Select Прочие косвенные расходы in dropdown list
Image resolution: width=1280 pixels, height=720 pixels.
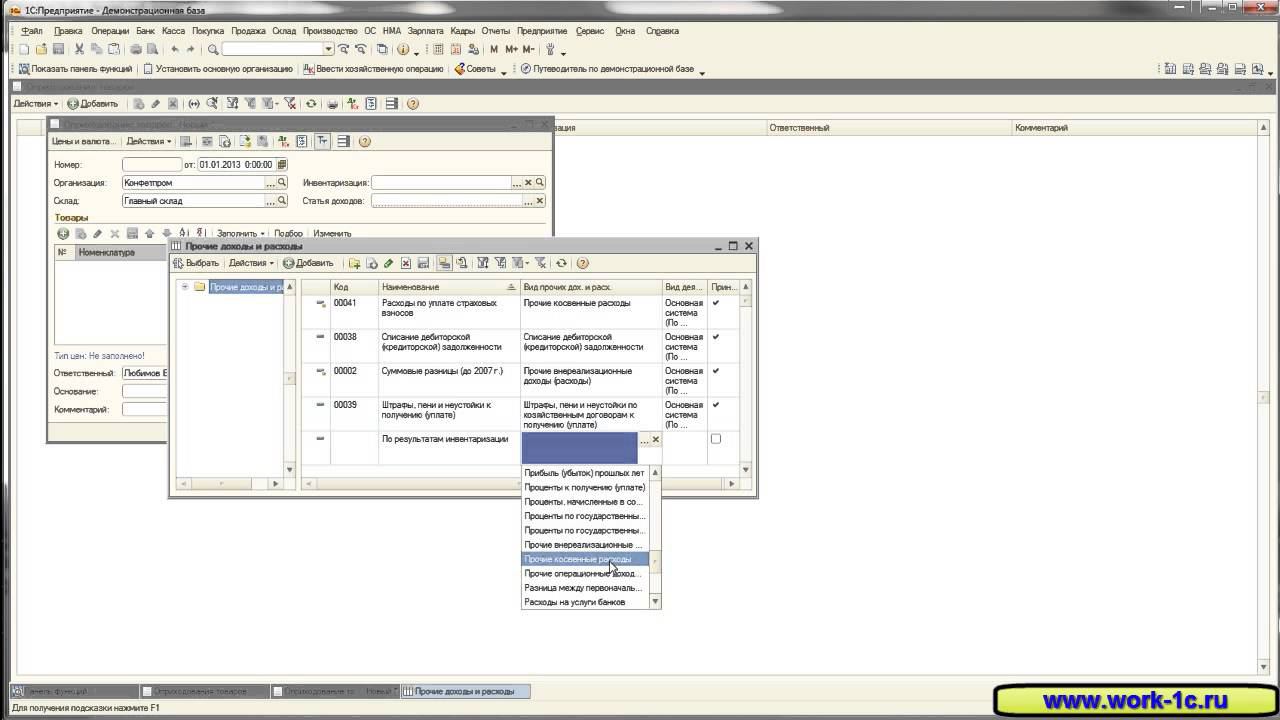585,559
